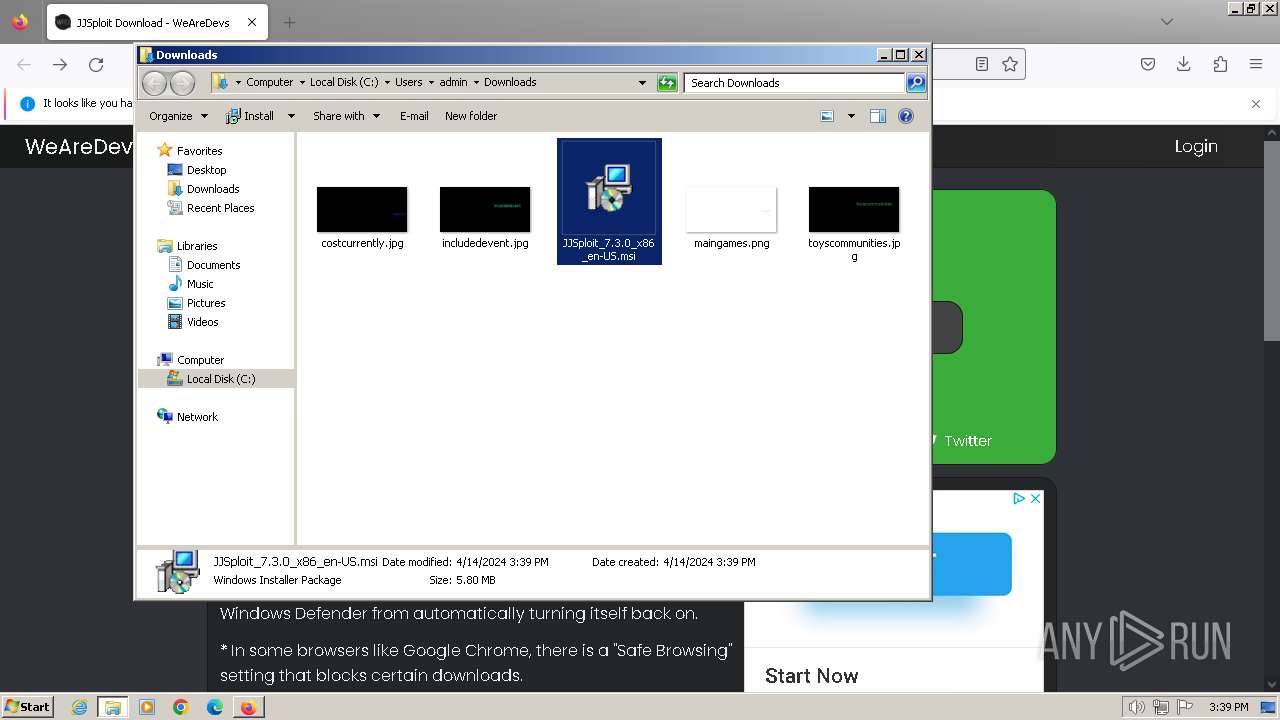Click the search magnifier icon

pyautogui.click(x=915, y=83)
